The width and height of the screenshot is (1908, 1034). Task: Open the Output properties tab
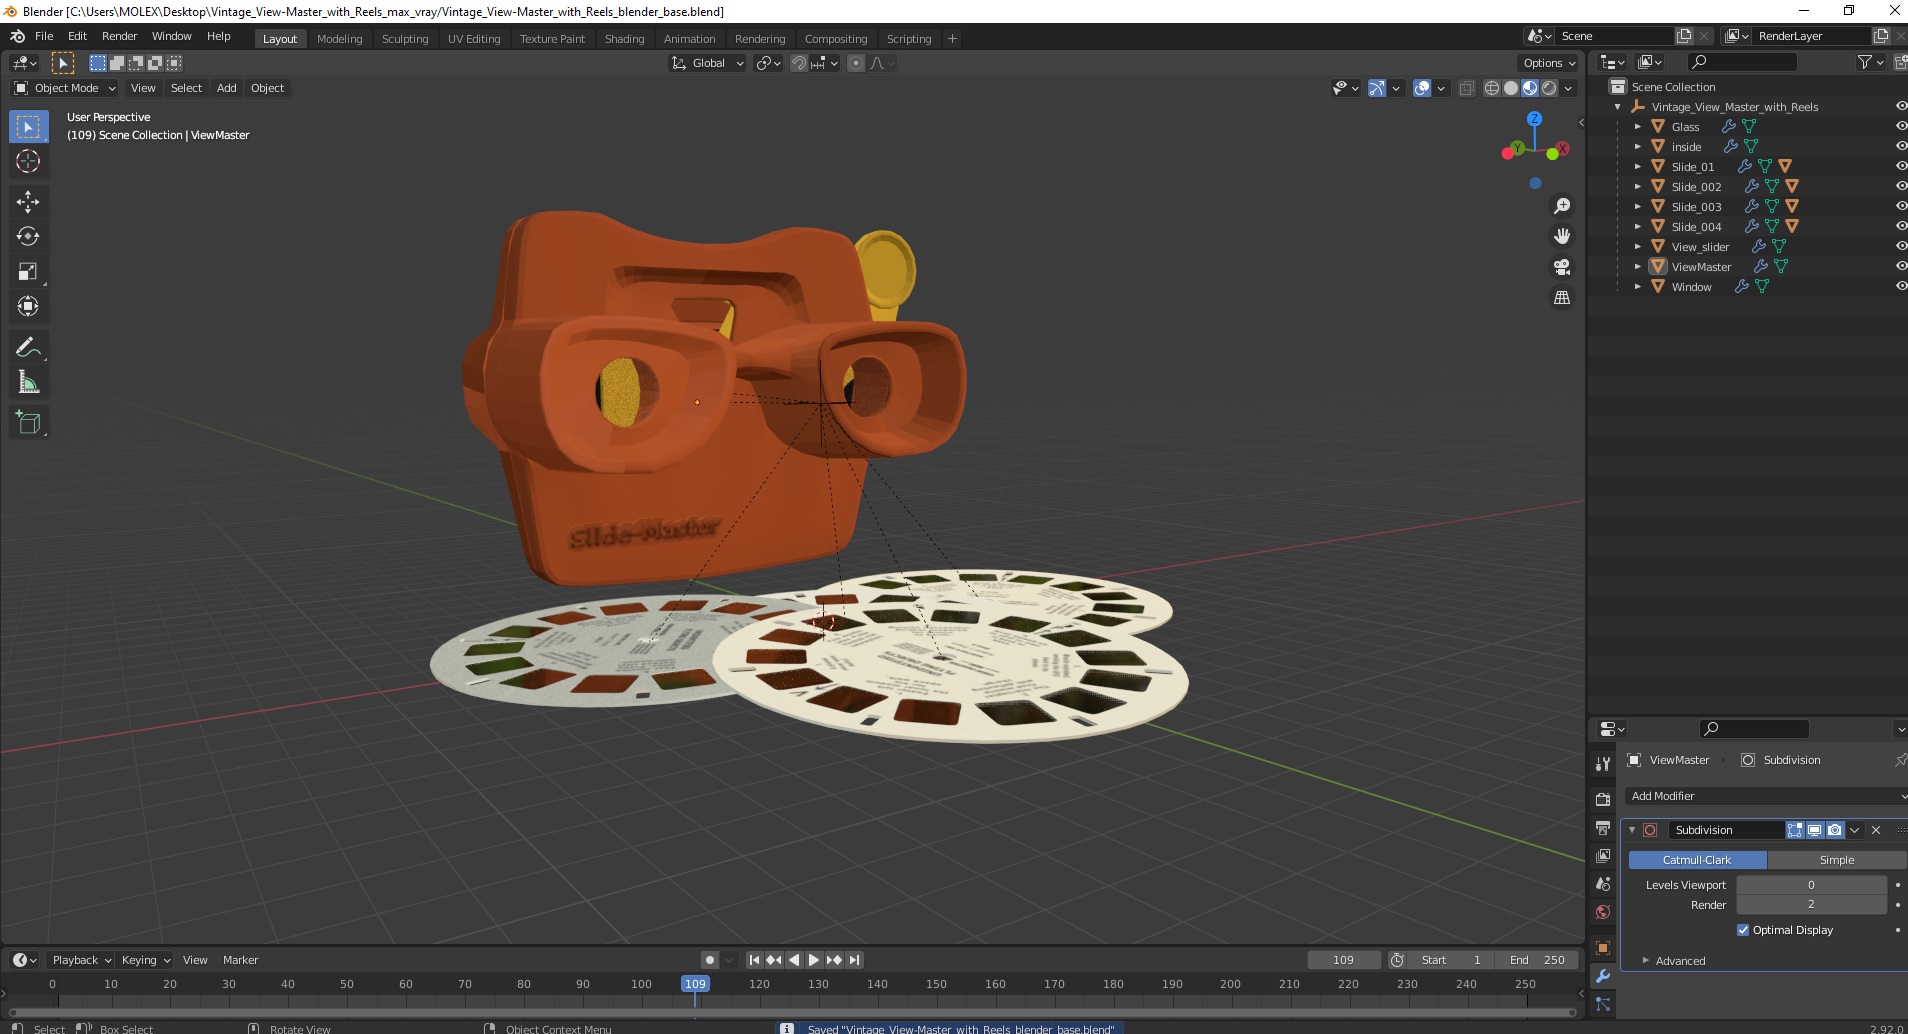[x=1603, y=828]
